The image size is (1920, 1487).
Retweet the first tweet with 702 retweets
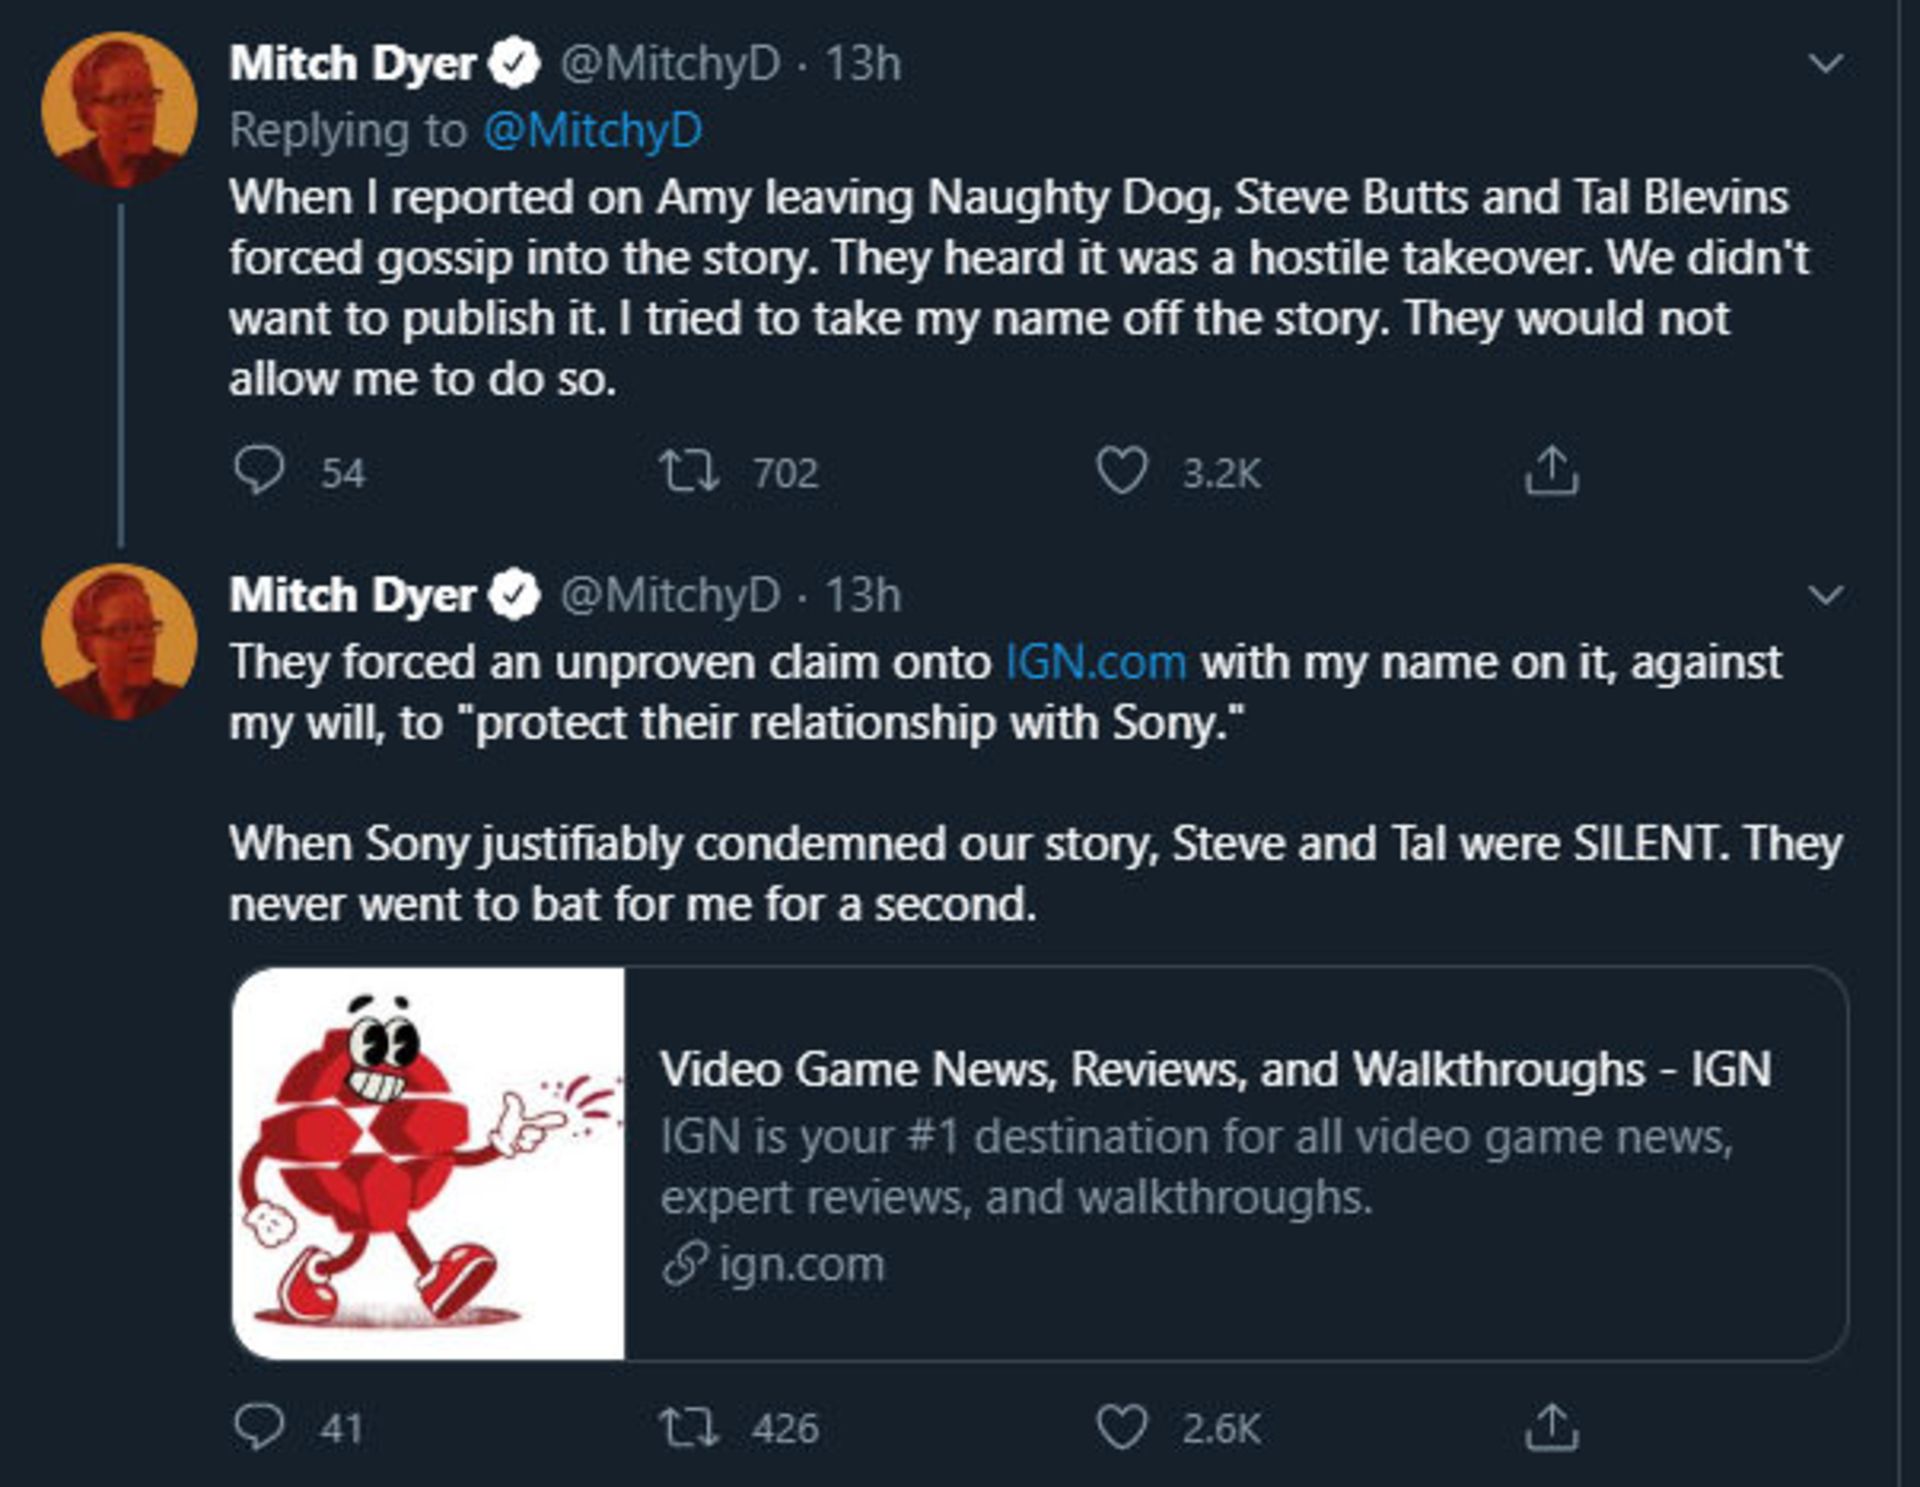[x=689, y=471]
